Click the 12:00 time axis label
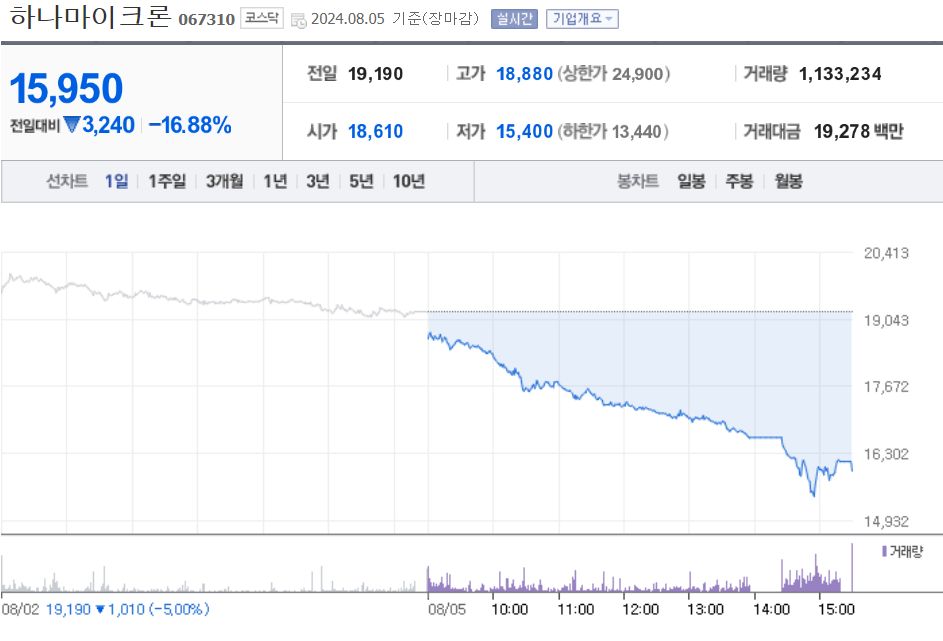The height and width of the screenshot is (641, 943). [x=640, y=609]
